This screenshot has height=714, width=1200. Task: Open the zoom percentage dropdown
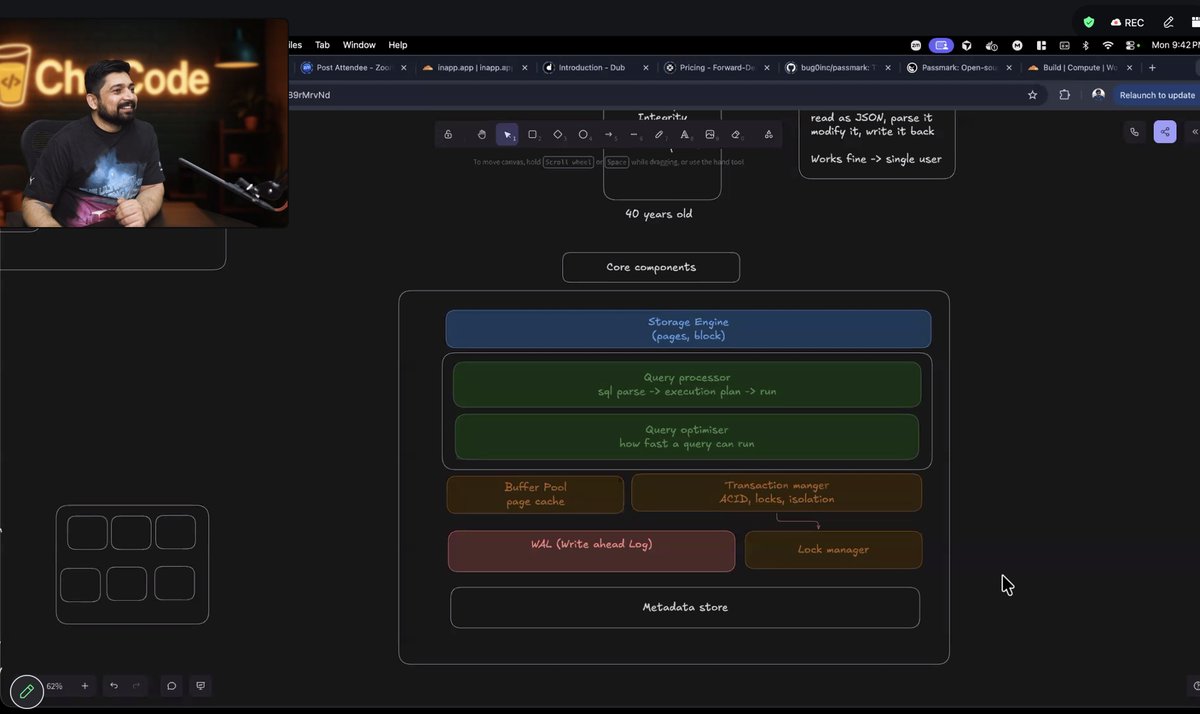pos(55,686)
